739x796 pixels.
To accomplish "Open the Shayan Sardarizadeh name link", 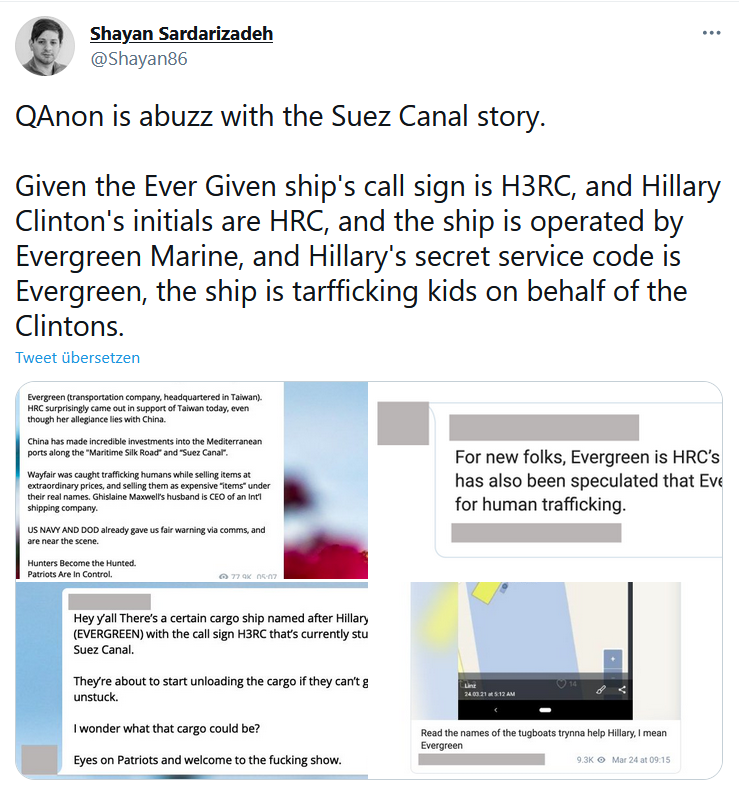I will pyautogui.click(x=181, y=34).
